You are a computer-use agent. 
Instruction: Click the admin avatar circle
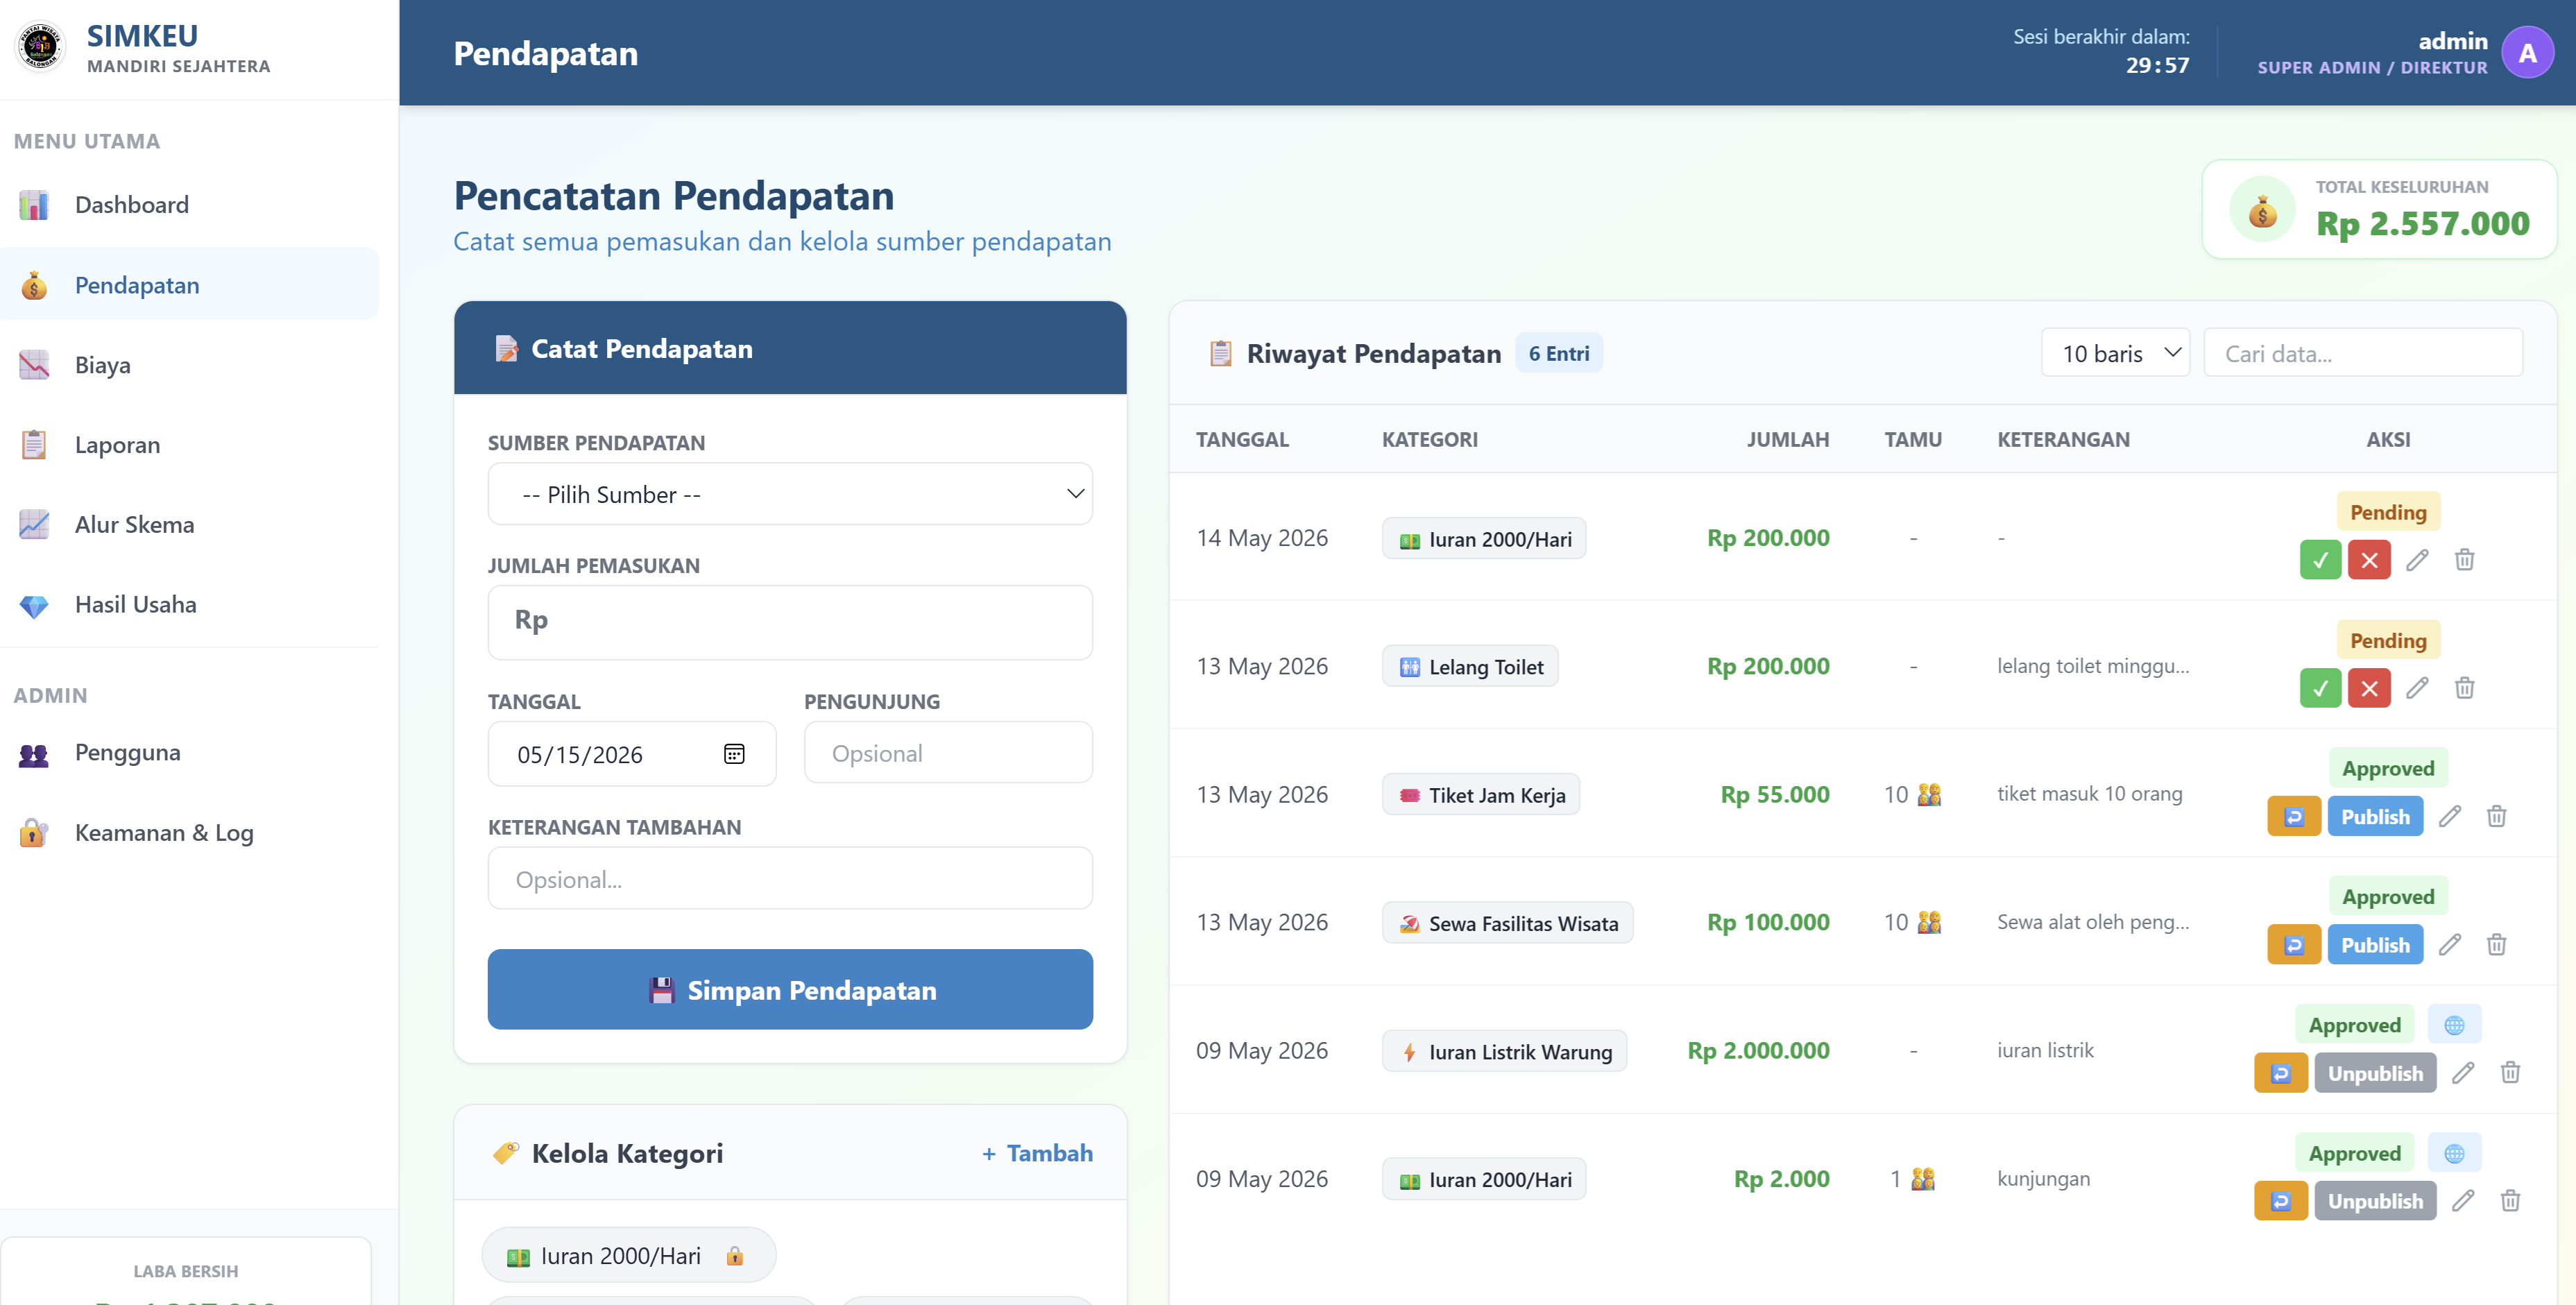[2527, 53]
